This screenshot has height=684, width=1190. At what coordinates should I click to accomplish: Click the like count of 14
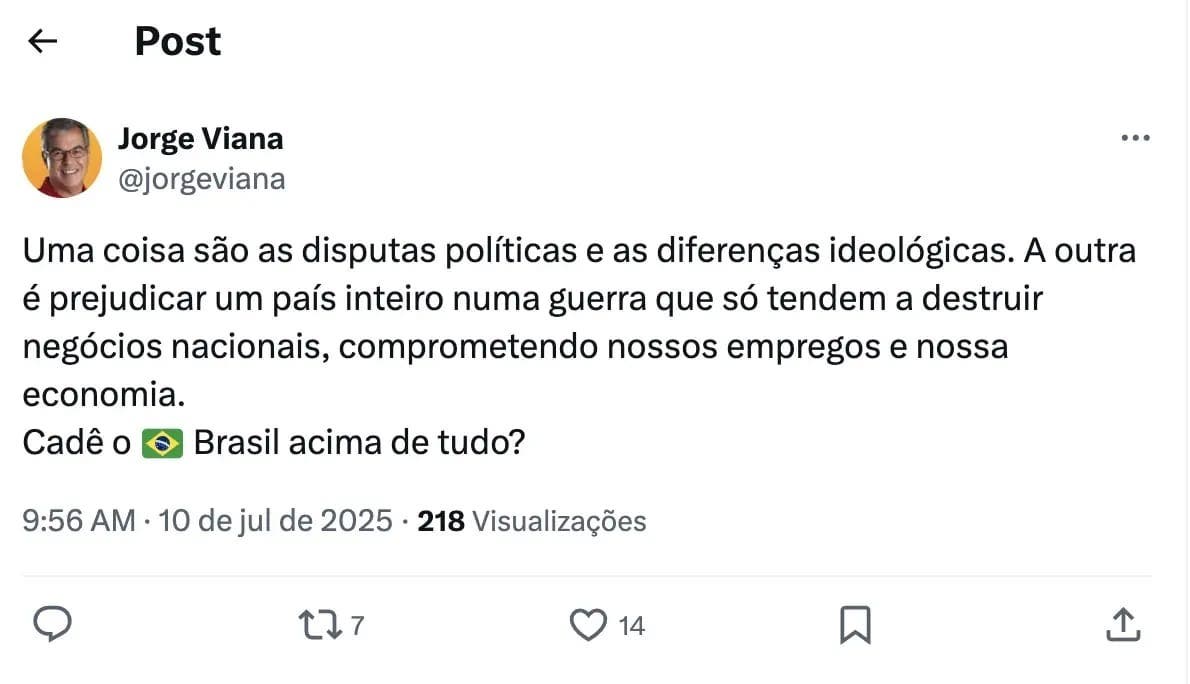coord(631,627)
